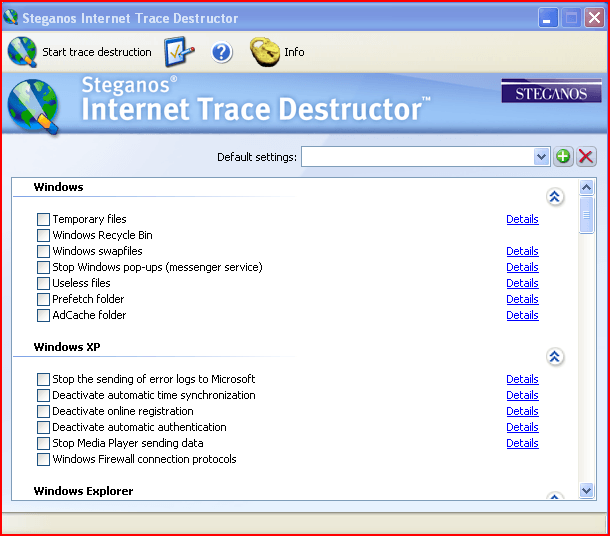Open the checklist settings icon in toolbar
The height and width of the screenshot is (536, 610).
coord(179,51)
